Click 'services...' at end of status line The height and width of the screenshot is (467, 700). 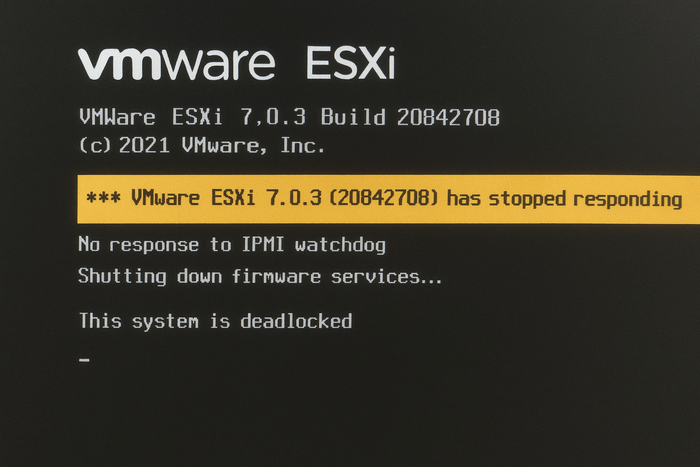point(386,277)
